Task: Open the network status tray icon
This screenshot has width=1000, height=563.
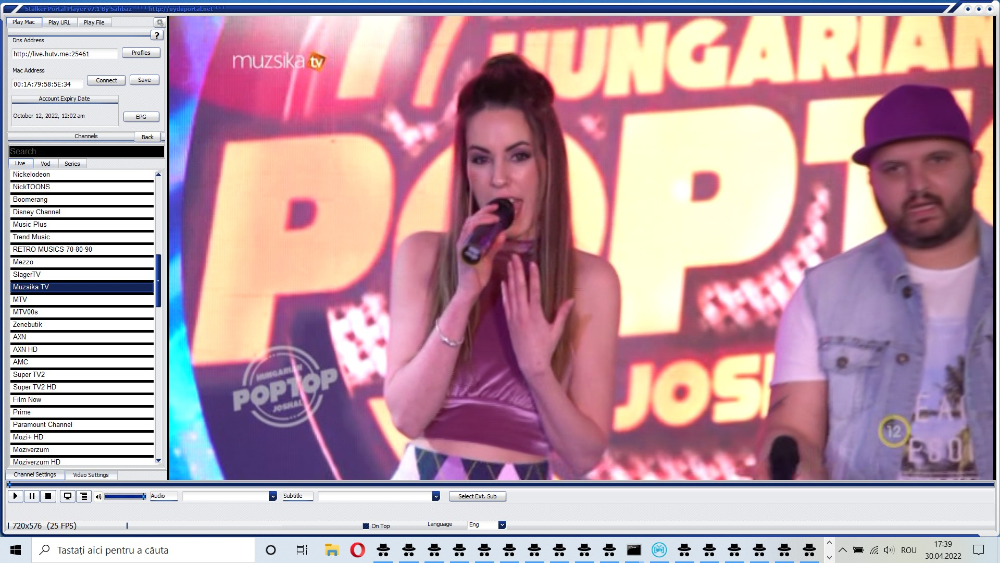Action: 874,550
